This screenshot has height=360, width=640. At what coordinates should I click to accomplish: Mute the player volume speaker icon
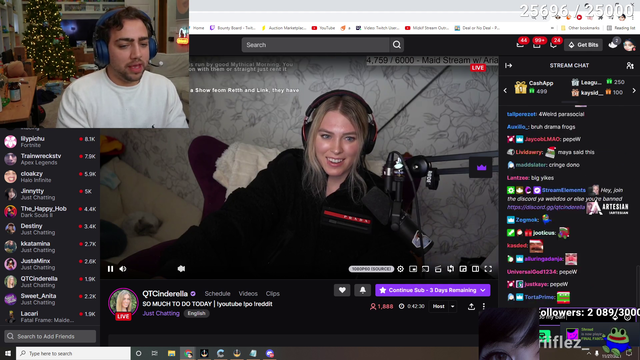click(123, 269)
